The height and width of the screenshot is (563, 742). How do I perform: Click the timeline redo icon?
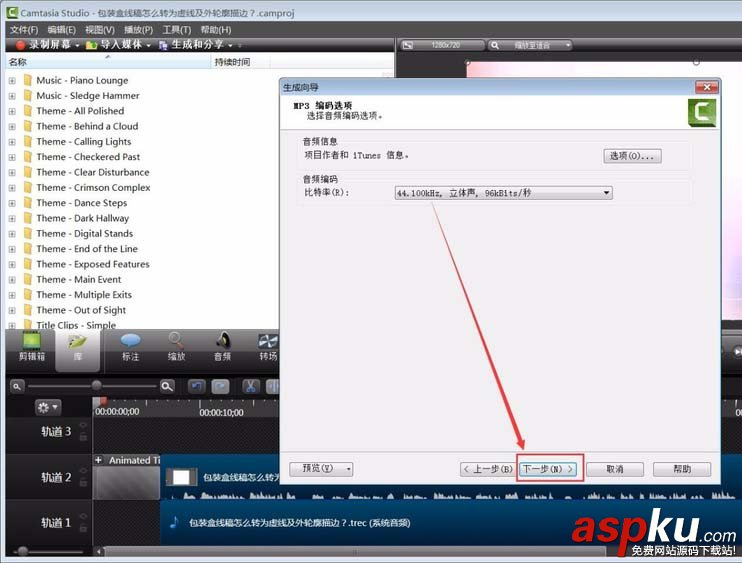pos(221,387)
